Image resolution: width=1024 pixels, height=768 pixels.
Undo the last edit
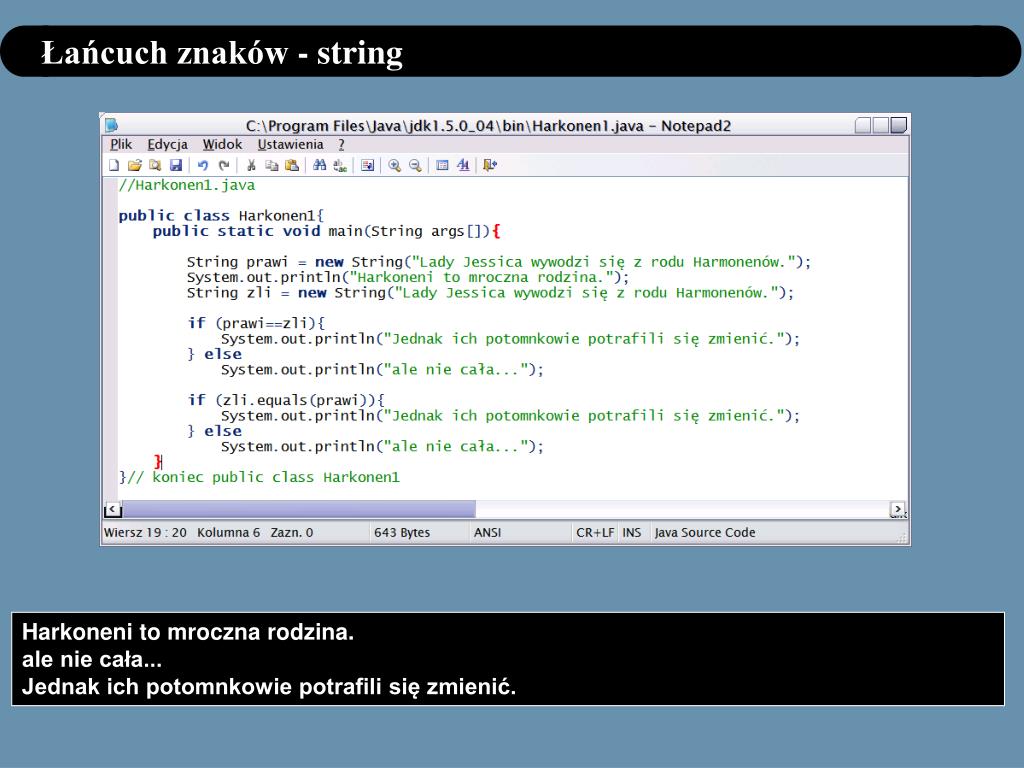click(203, 165)
